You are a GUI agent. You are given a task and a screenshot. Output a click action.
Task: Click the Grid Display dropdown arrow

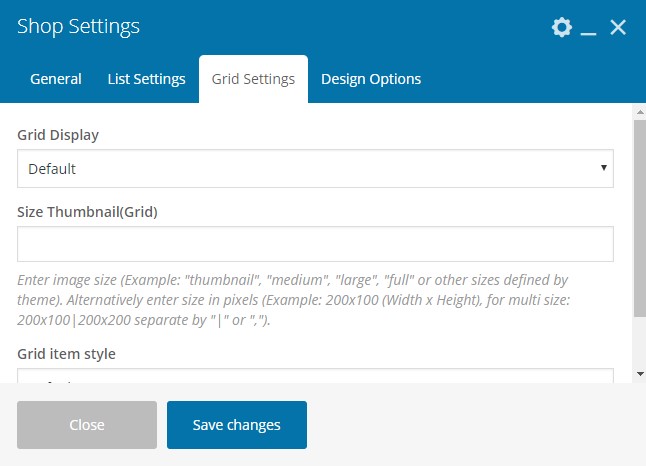(x=604, y=168)
